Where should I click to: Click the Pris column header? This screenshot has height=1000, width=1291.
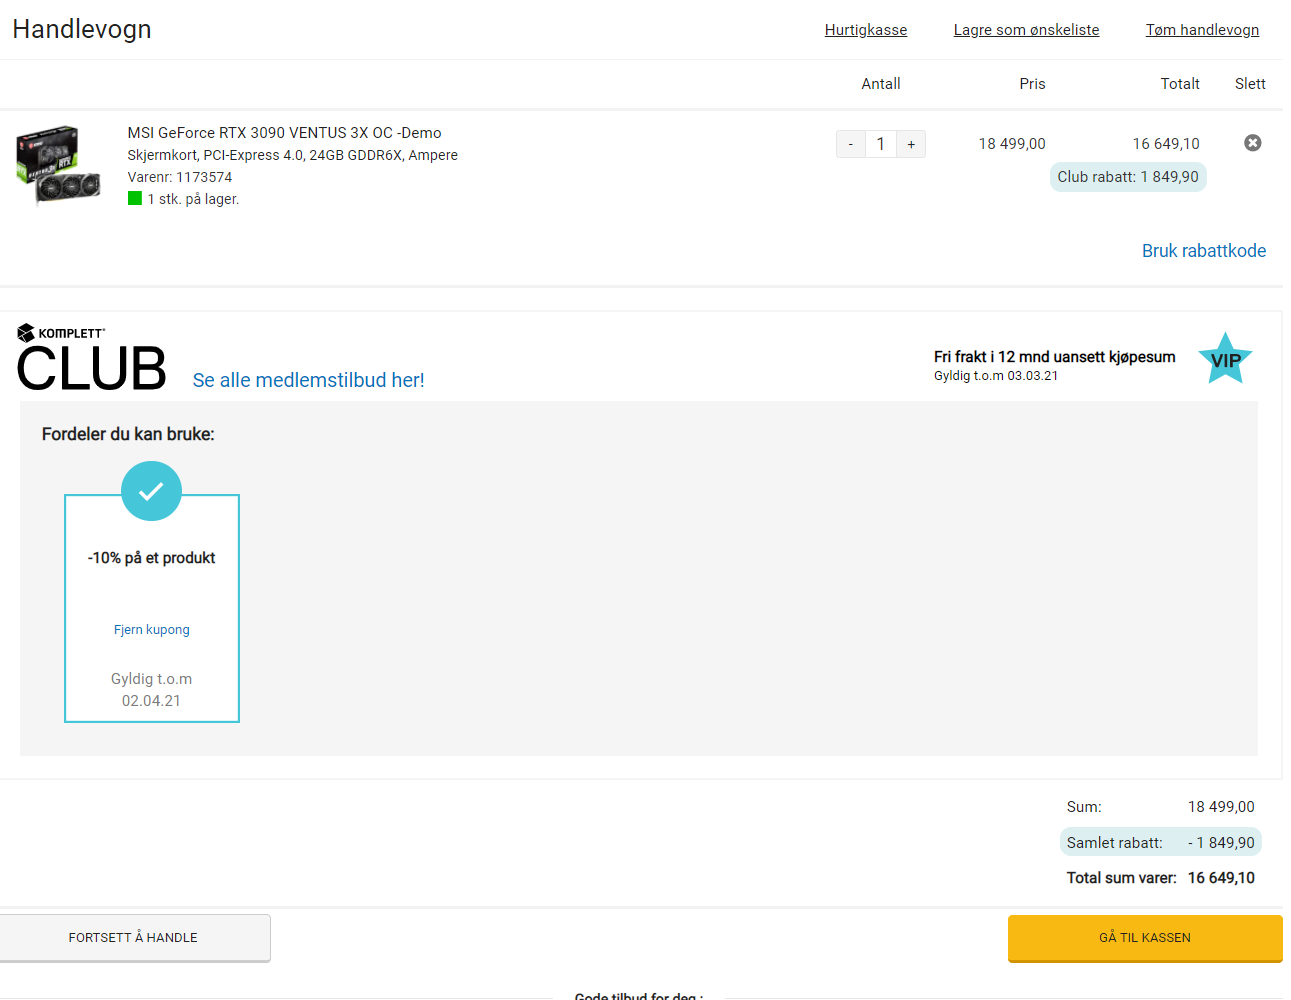[x=1032, y=84]
